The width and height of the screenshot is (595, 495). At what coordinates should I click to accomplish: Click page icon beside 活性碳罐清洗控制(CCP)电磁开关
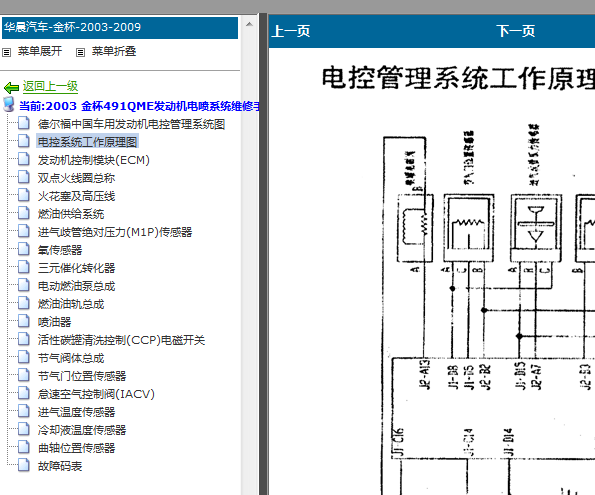[24, 339]
